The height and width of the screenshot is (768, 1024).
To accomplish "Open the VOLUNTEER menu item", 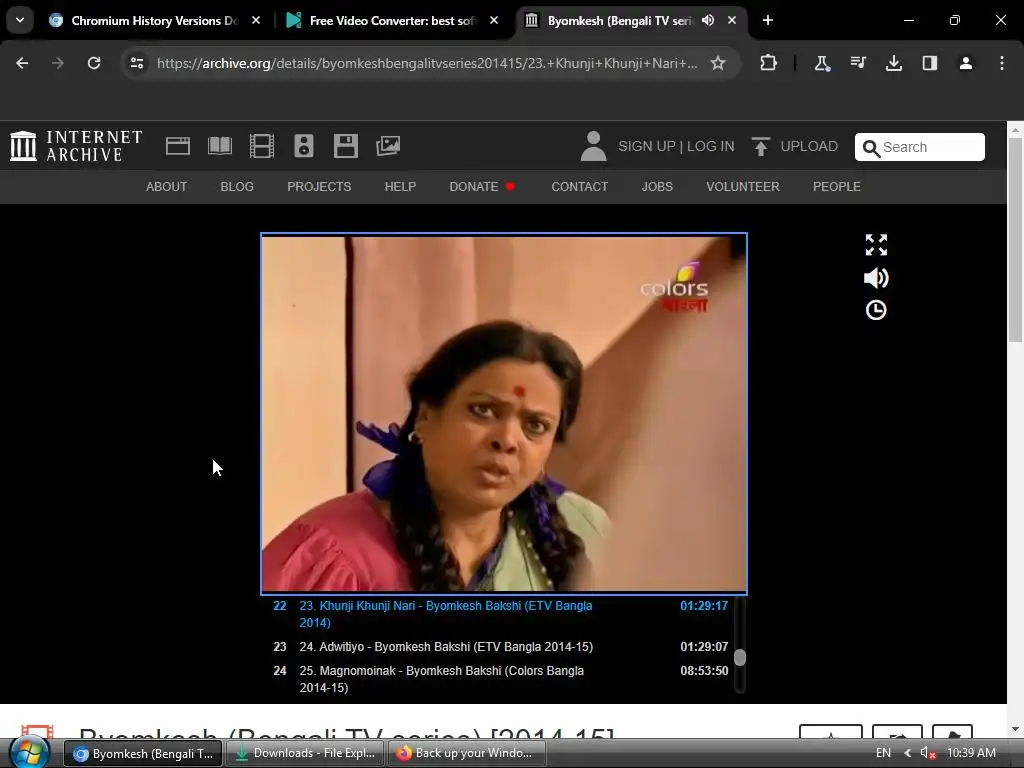I will click(743, 187).
